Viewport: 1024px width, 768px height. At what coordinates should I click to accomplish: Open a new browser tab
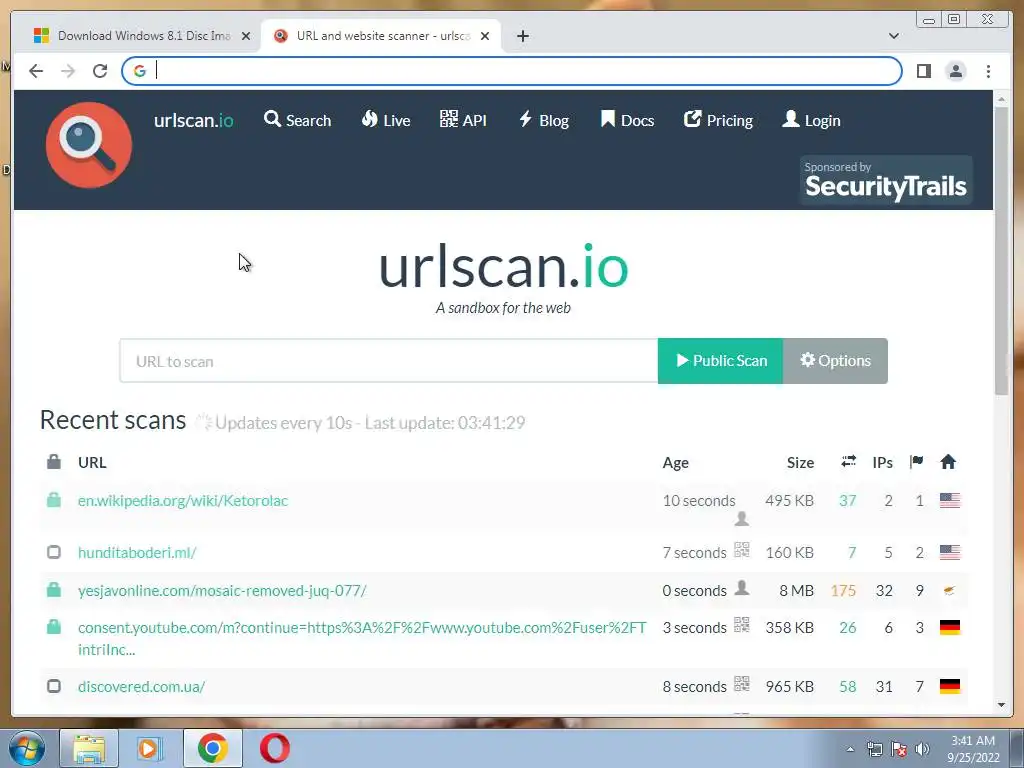click(522, 36)
